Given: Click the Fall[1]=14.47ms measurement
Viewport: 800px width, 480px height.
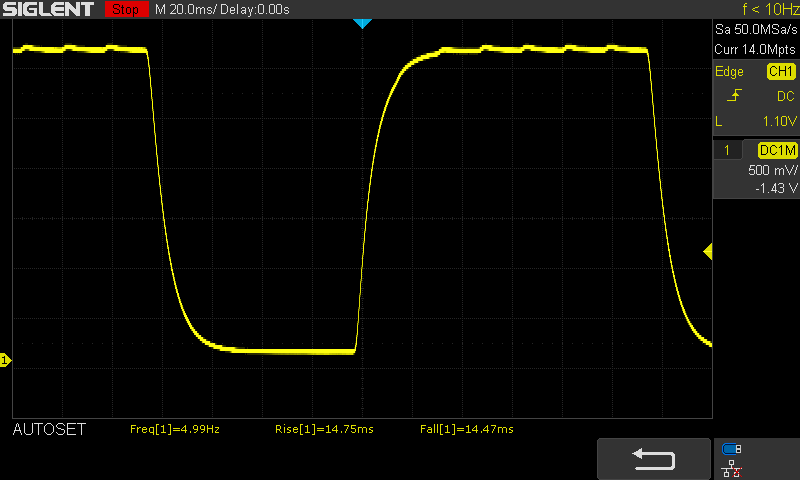Looking at the screenshot, I should tap(467, 430).
